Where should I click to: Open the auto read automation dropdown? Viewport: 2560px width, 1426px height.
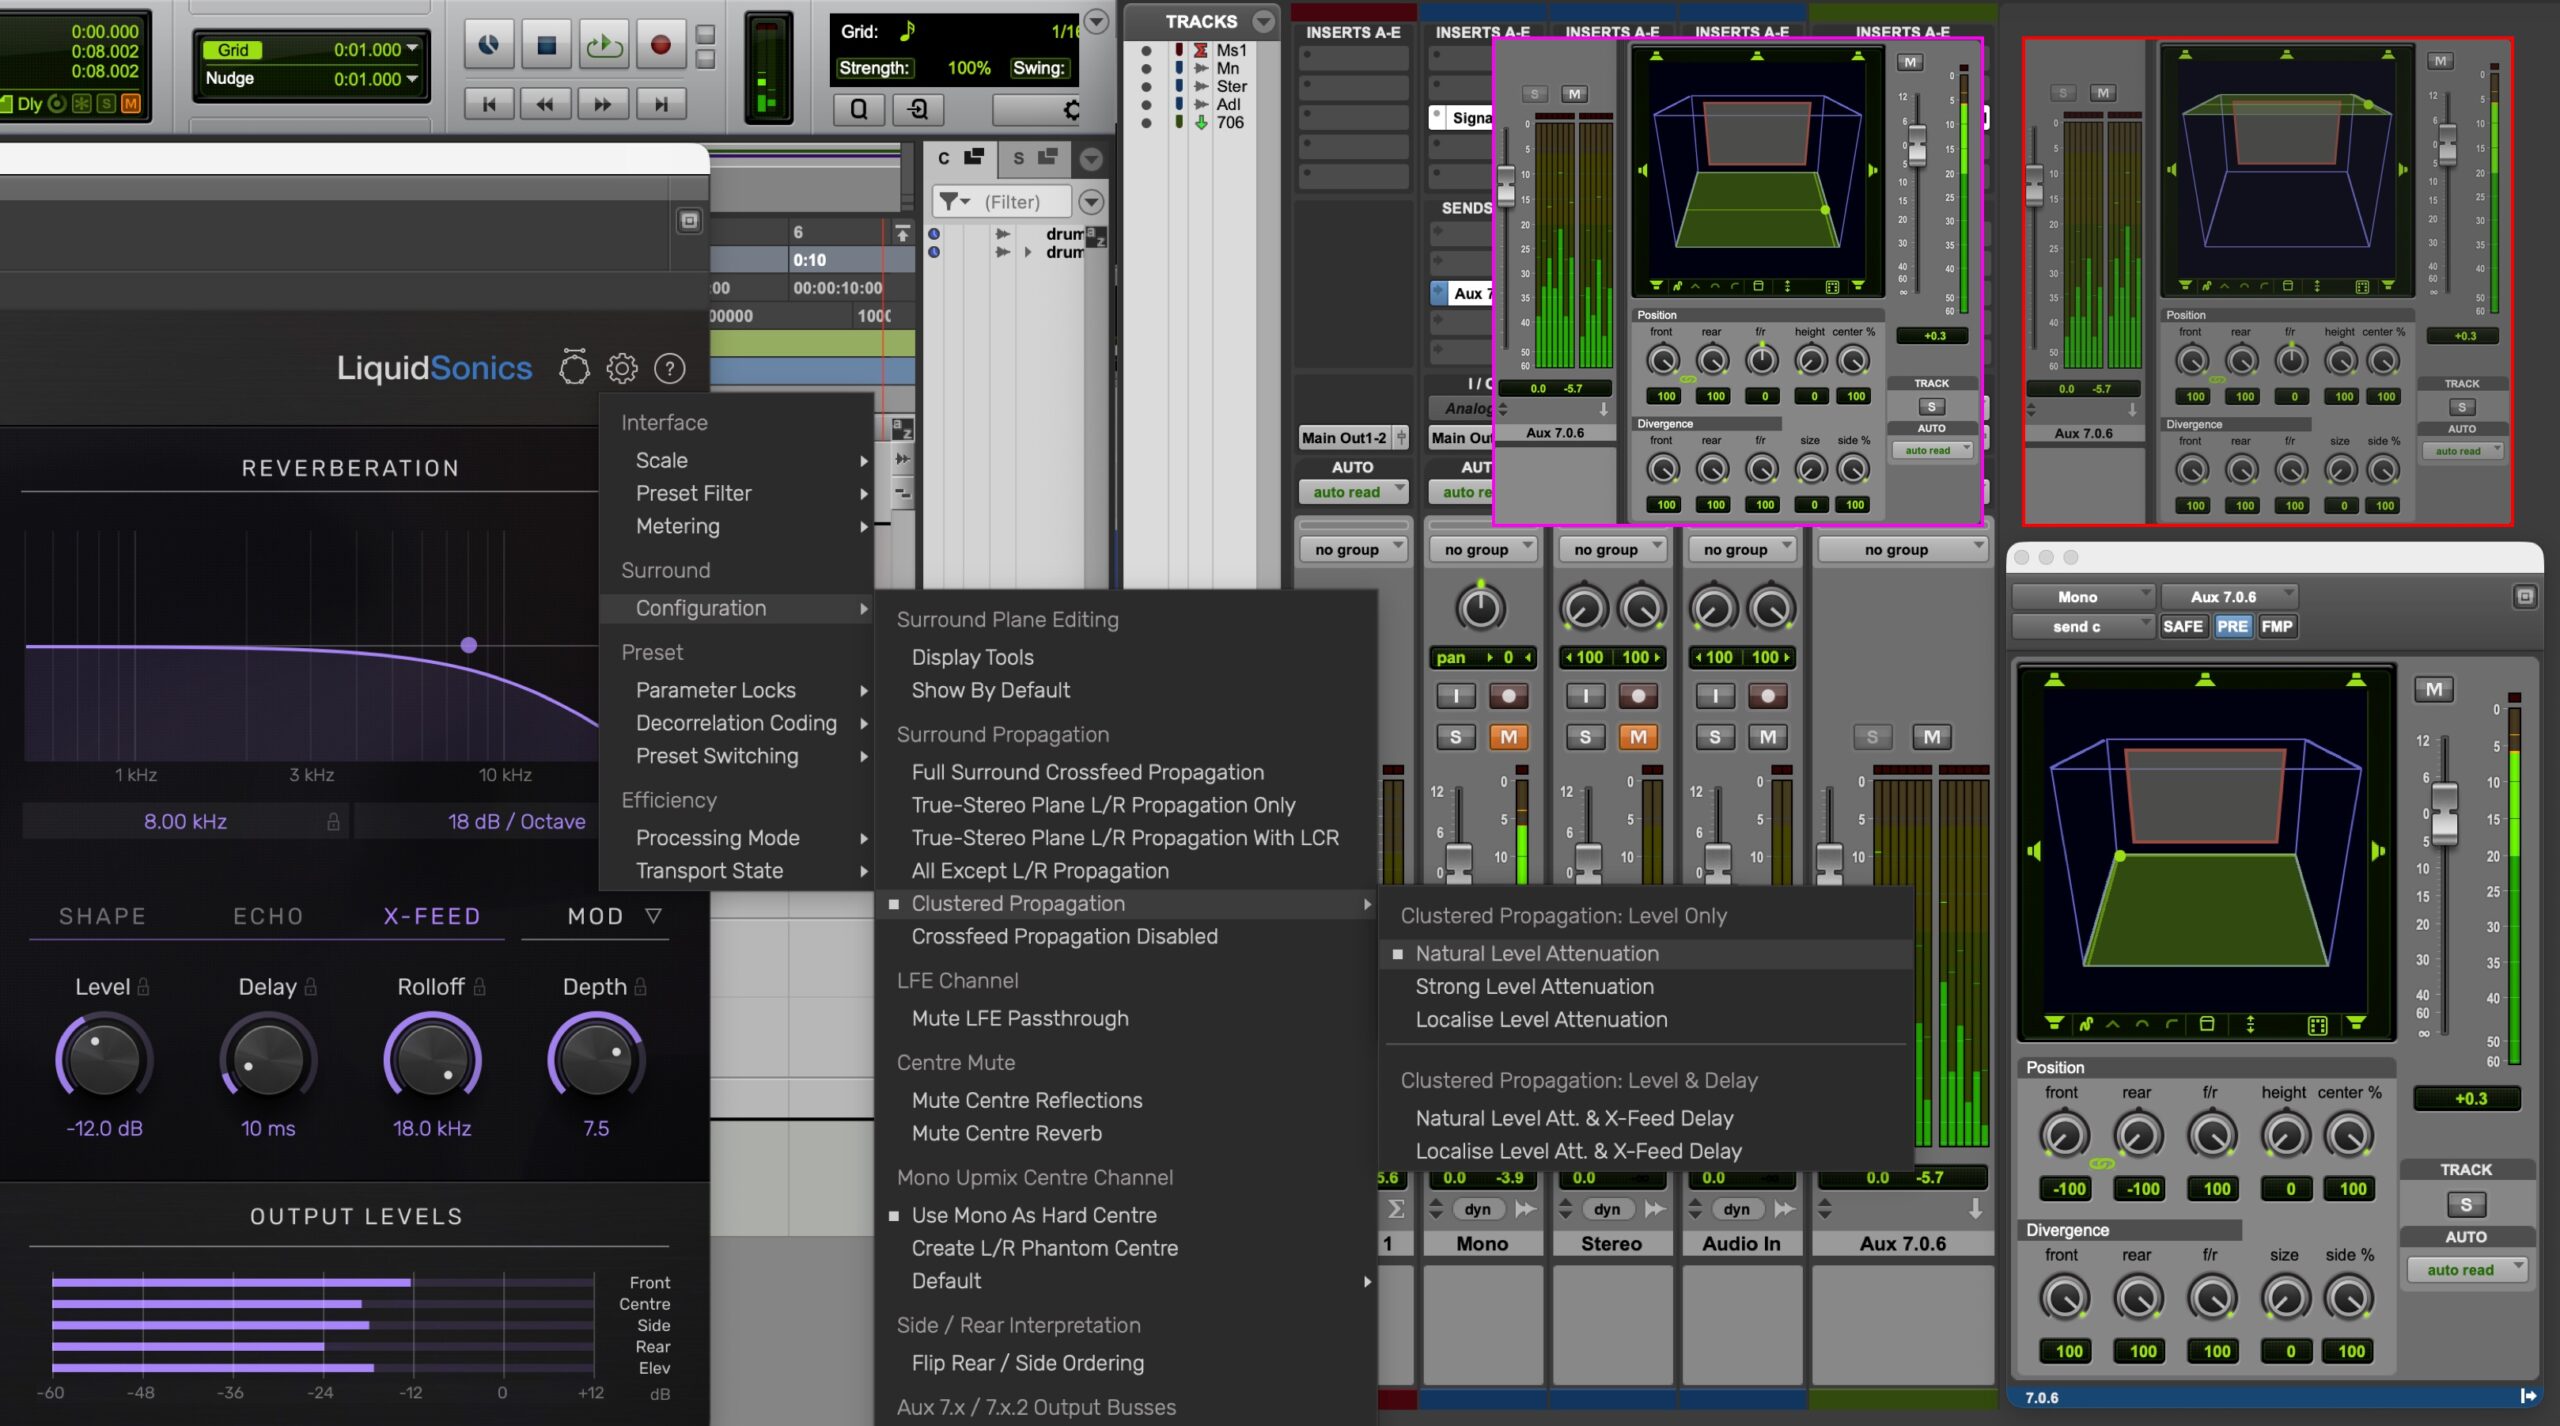coord(2466,1270)
